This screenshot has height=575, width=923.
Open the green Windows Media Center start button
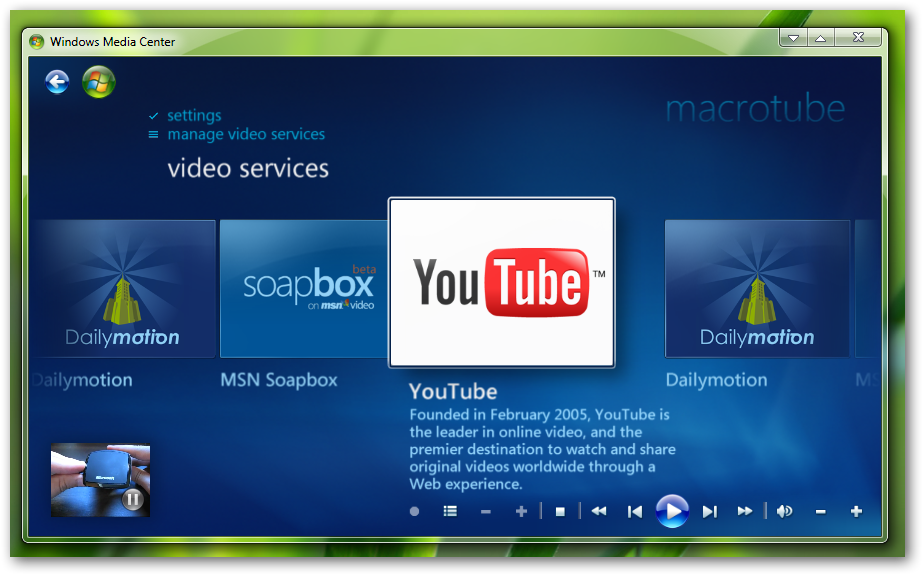pyautogui.click(x=98, y=82)
